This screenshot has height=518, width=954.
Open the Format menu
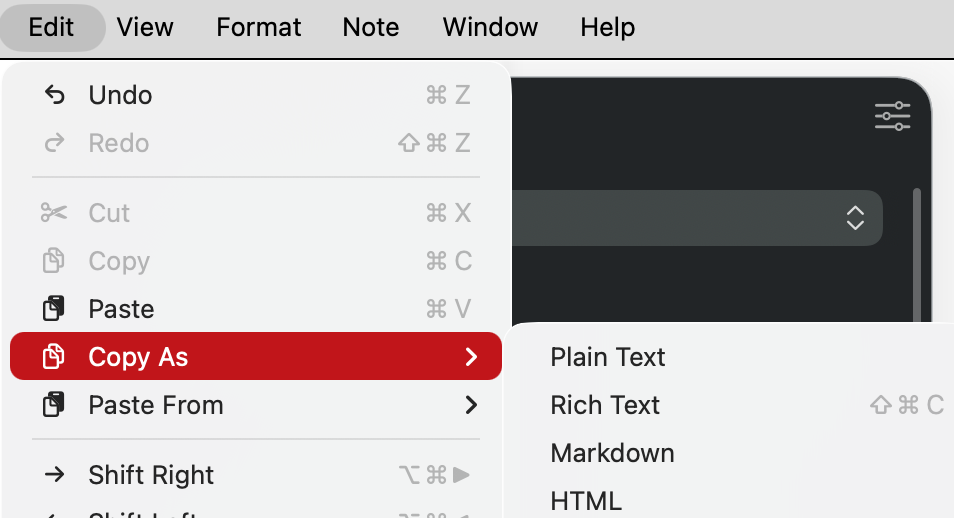pos(259,27)
